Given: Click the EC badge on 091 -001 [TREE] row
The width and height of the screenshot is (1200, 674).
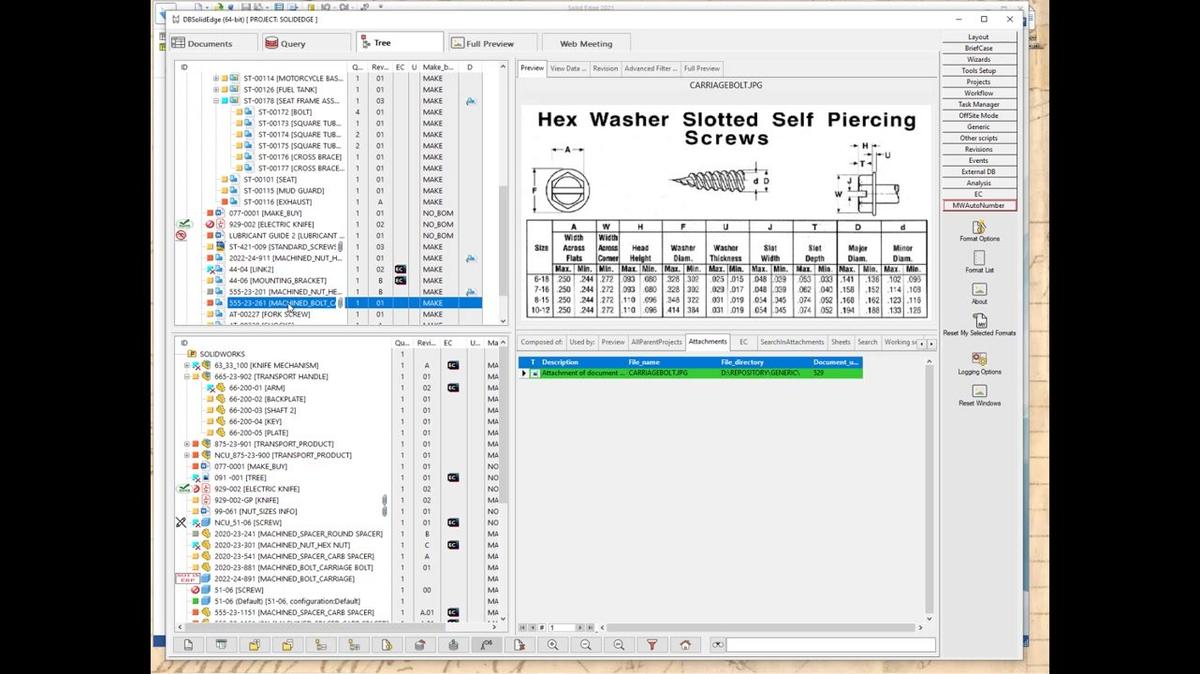Looking at the screenshot, I should pyautogui.click(x=453, y=477).
